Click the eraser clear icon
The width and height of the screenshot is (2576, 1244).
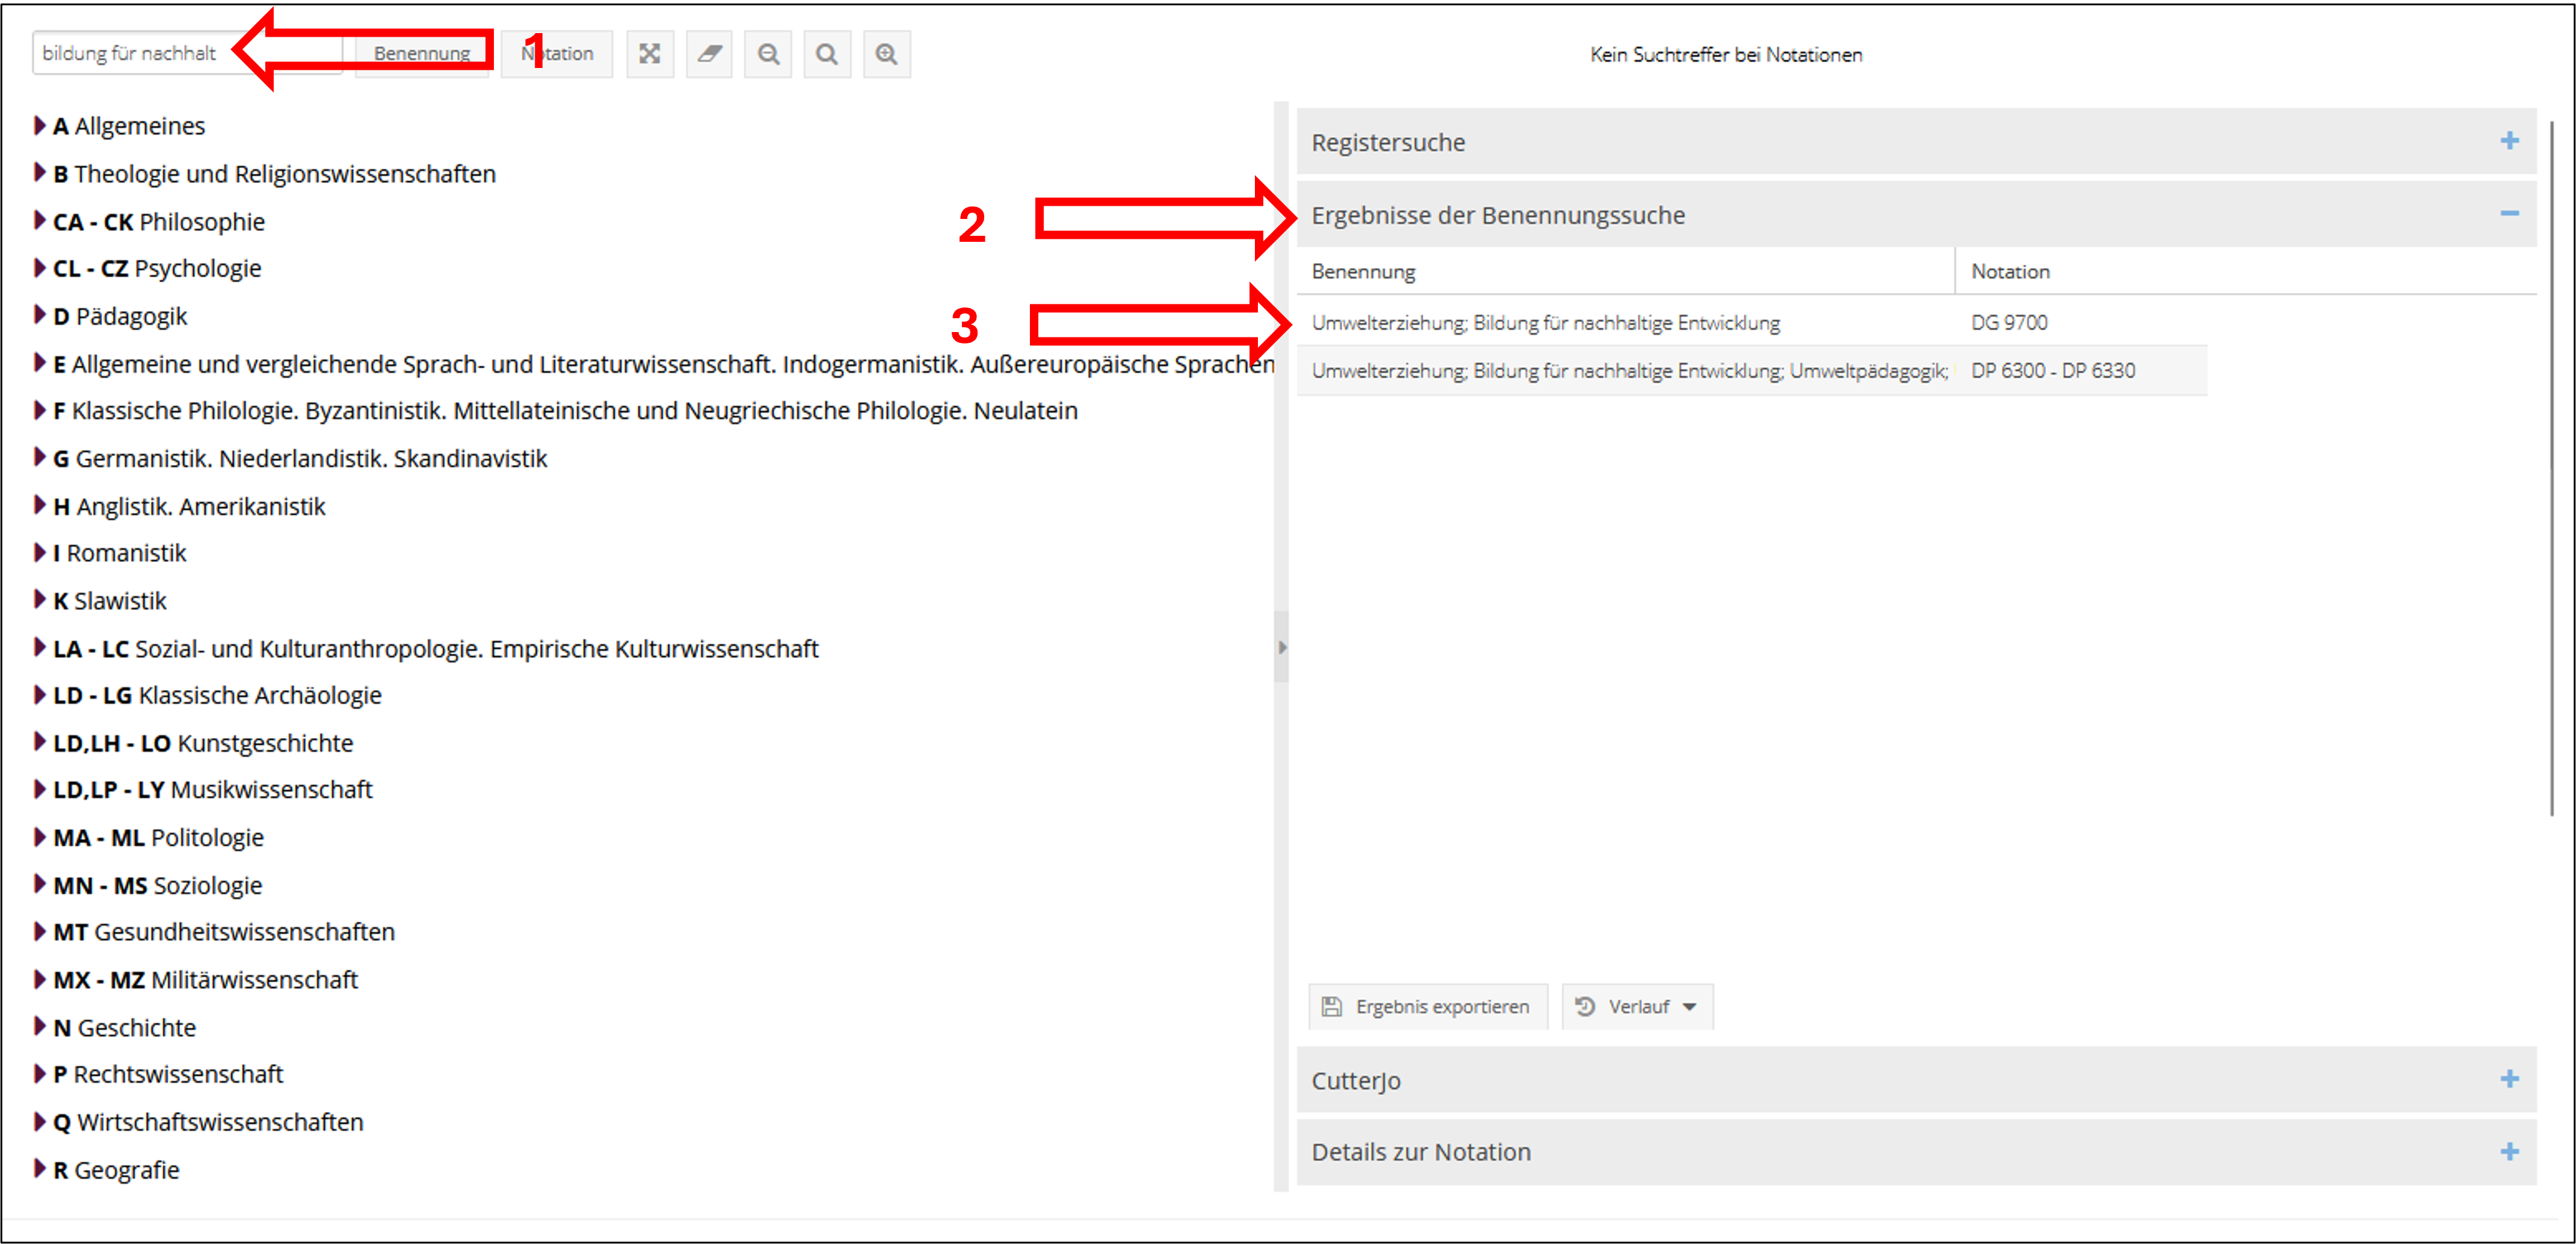pyautogui.click(x=709, y=54)
